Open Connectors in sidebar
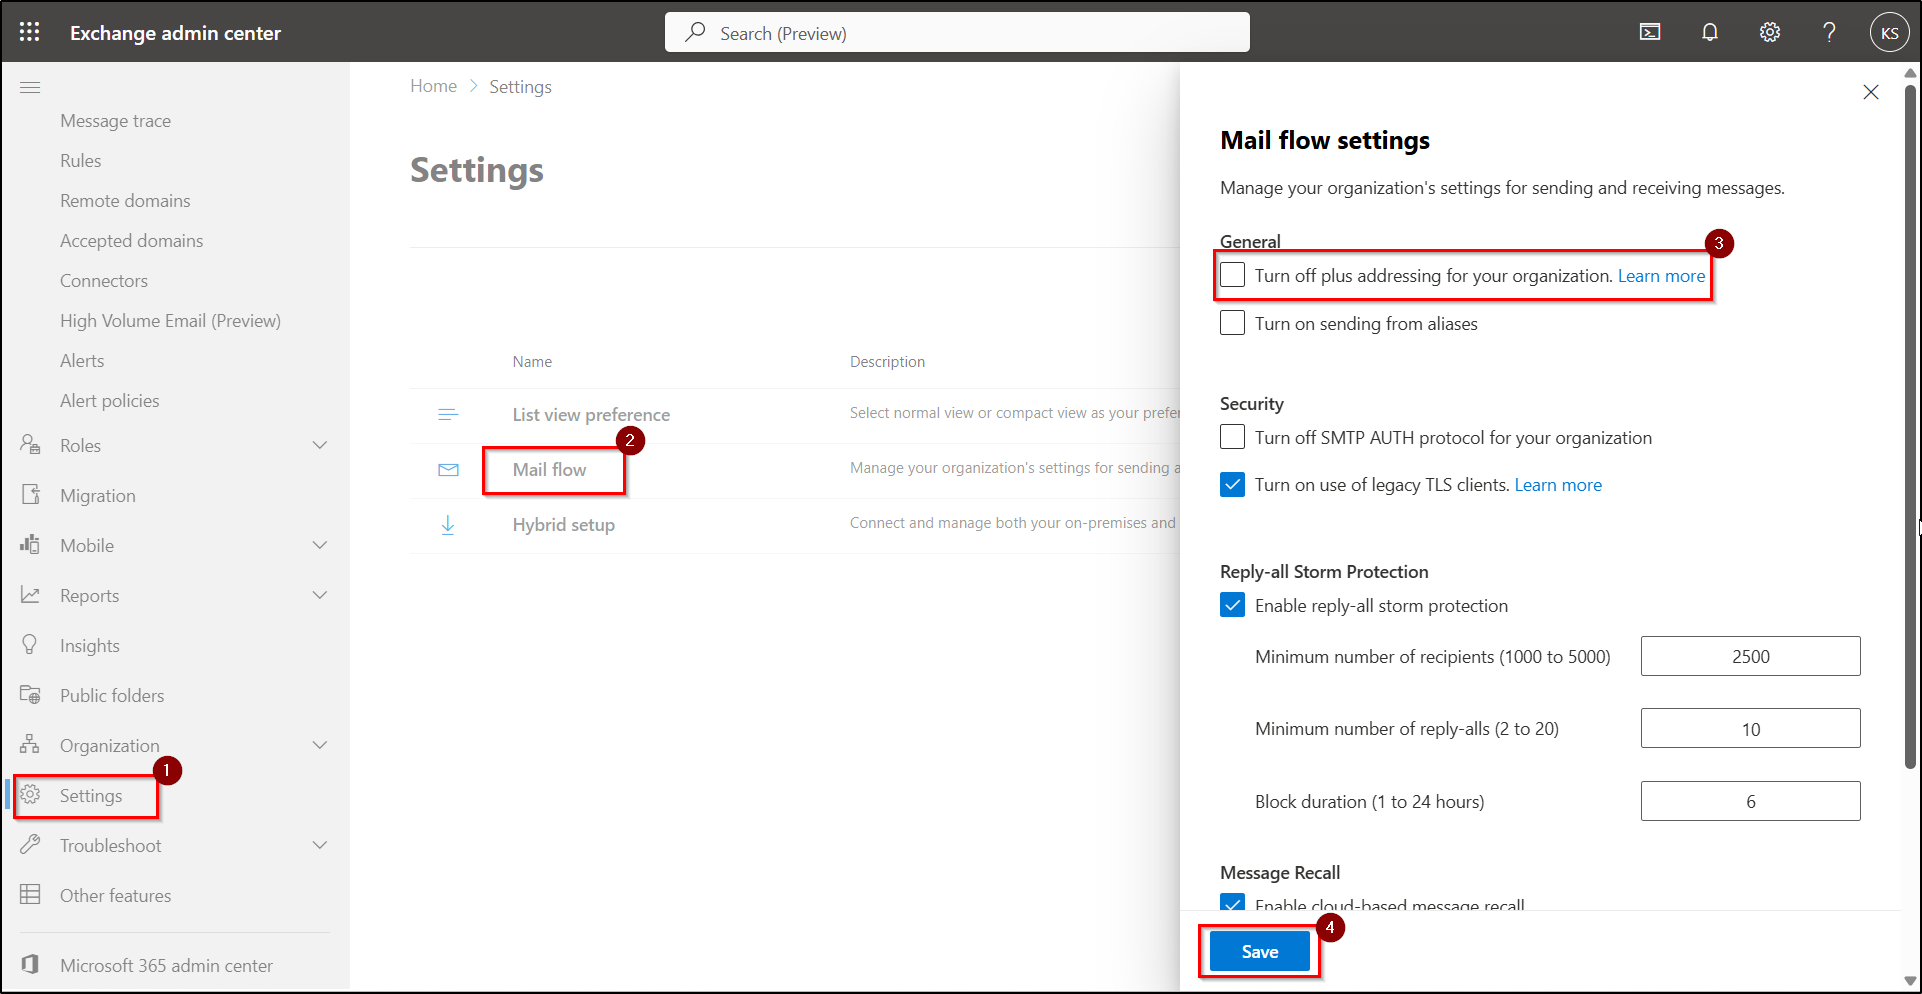The image size is (1922, 994). click(x=104, y=281)
